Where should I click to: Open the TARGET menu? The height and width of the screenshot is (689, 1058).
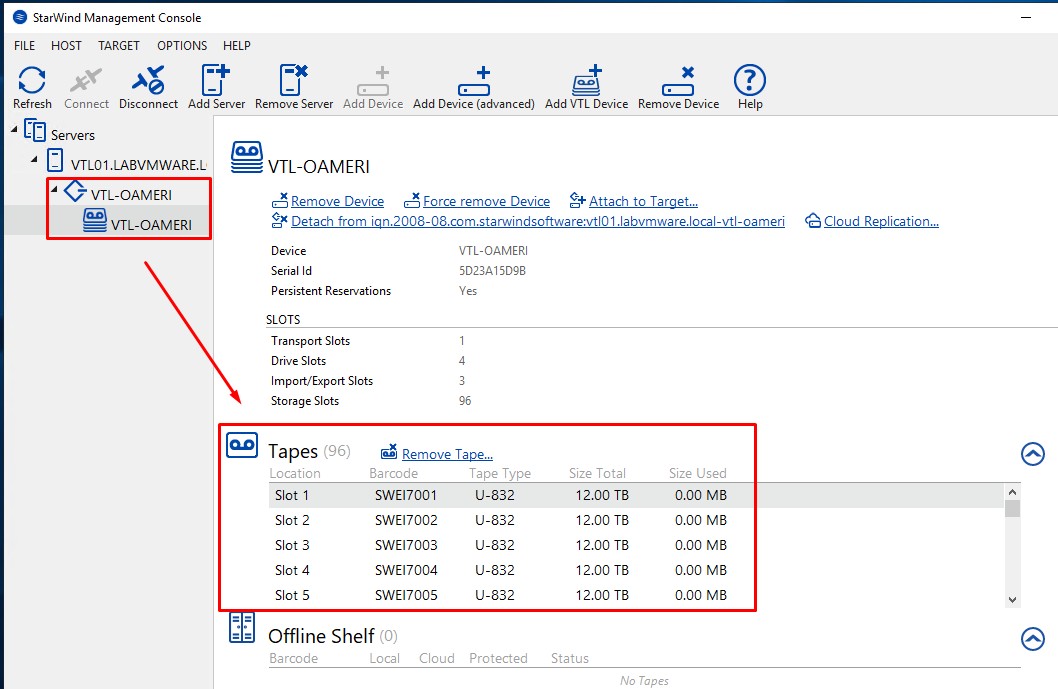[x=119, y=45]
